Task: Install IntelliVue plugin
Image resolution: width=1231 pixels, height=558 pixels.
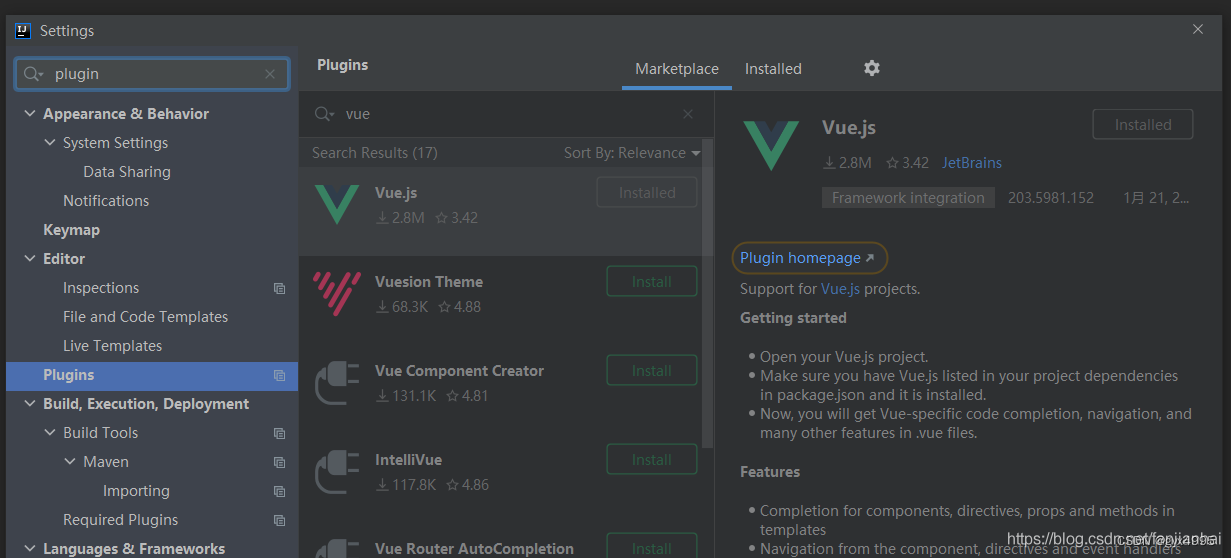Action: click(652, 460)
